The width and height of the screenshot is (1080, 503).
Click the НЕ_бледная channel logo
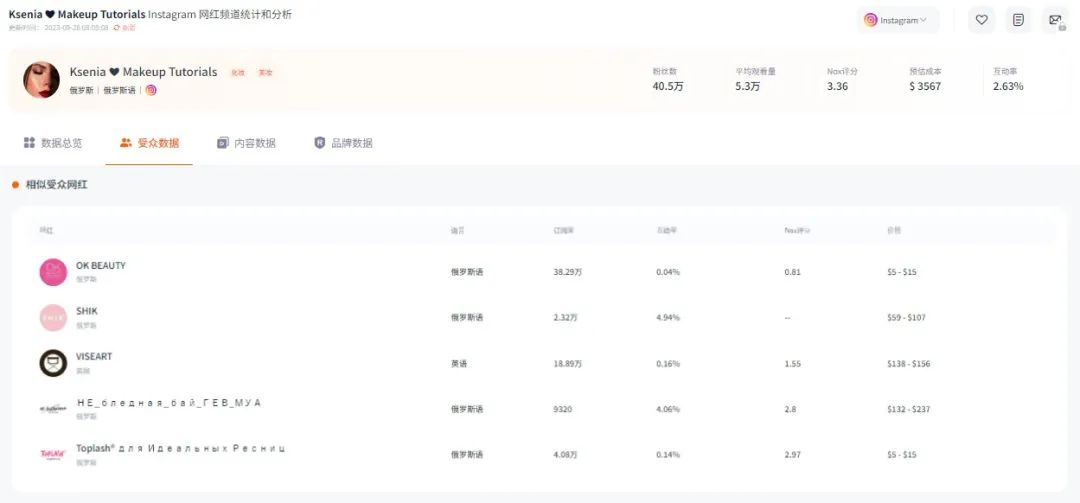point(53,408)
